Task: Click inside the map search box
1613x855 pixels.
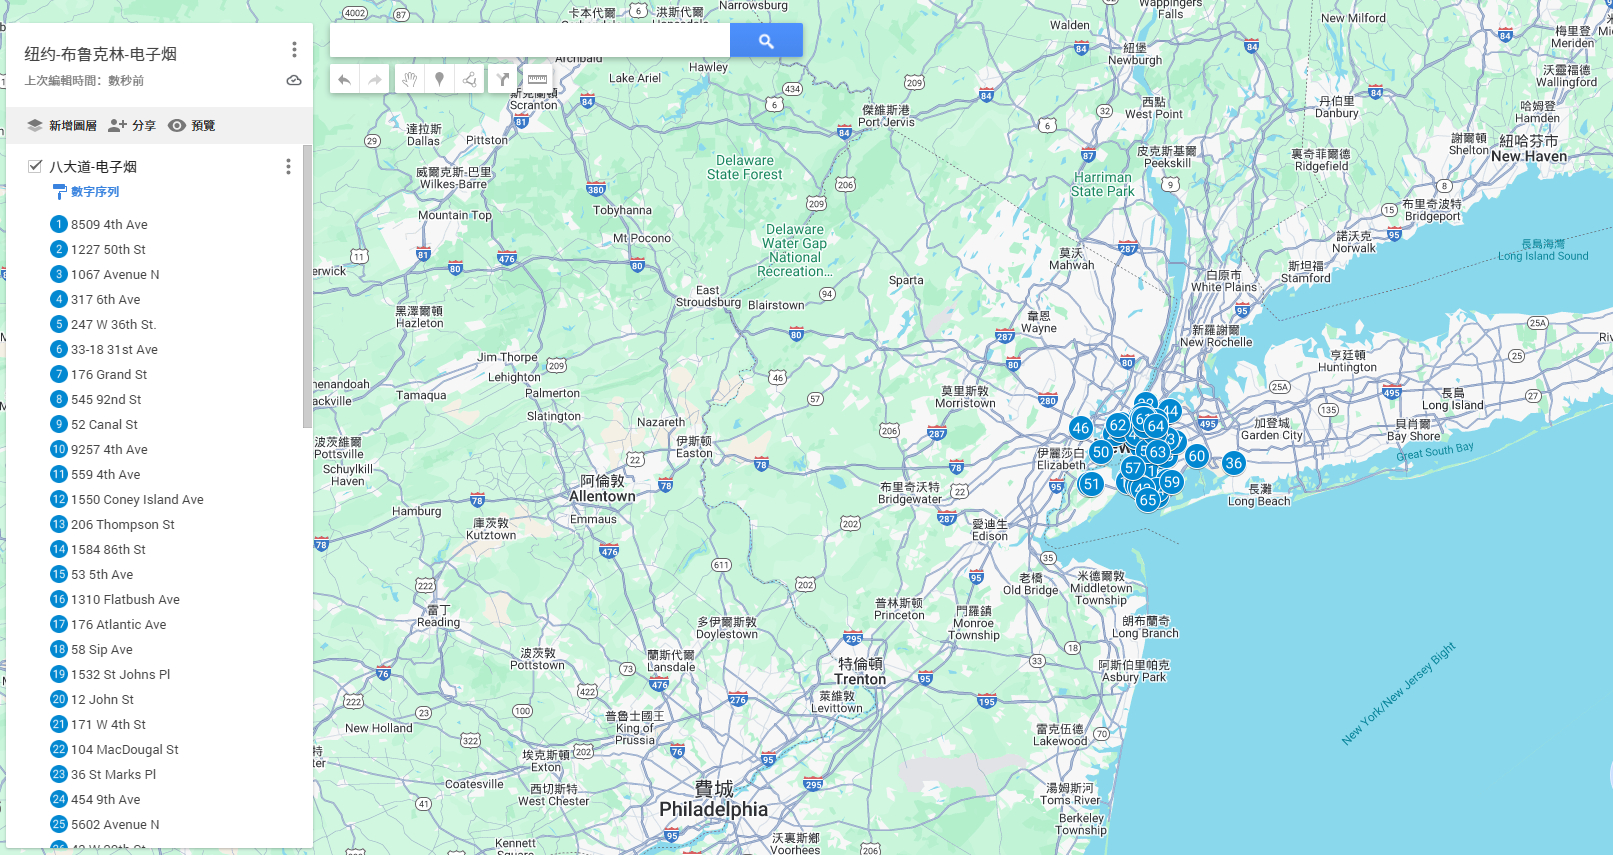Action: [530, 41]
